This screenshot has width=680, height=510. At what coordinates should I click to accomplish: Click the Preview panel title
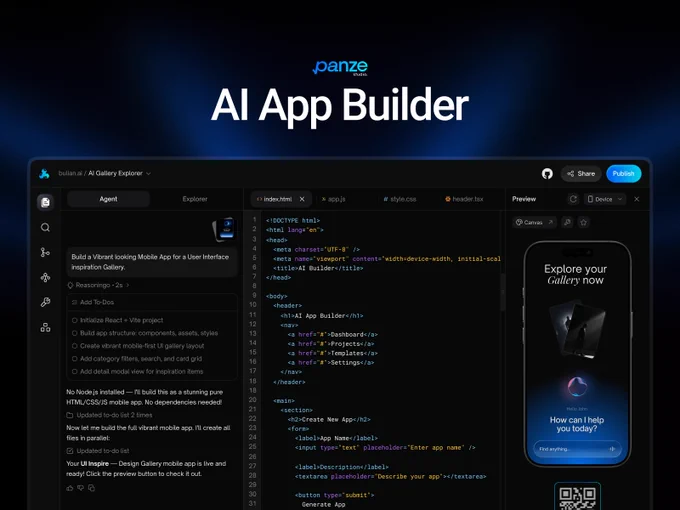coord(524,199)
